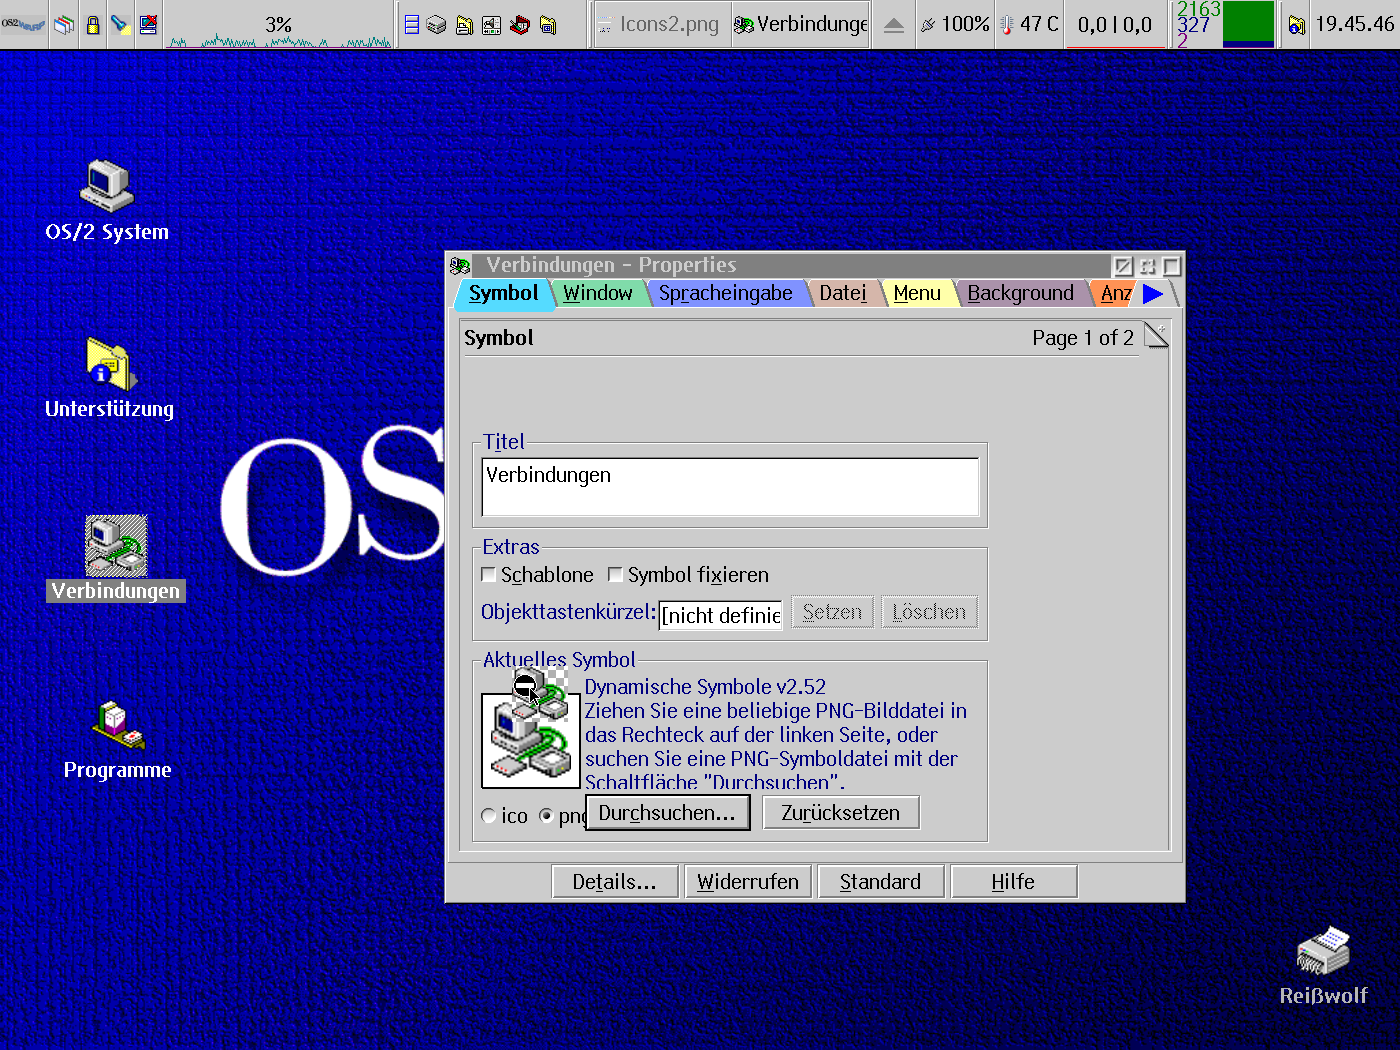
Task: Switch to the Window tab
Action: pos(597,293)
